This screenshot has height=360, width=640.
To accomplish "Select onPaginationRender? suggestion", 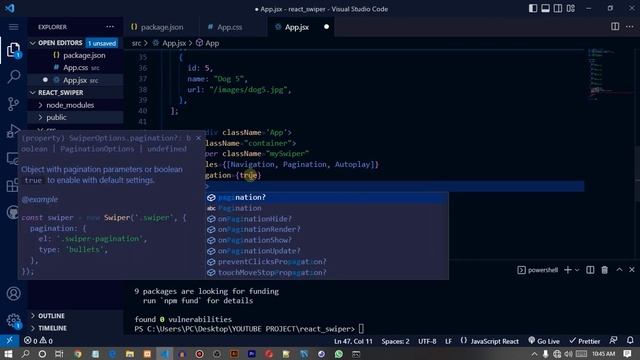I will pos(327,229).
